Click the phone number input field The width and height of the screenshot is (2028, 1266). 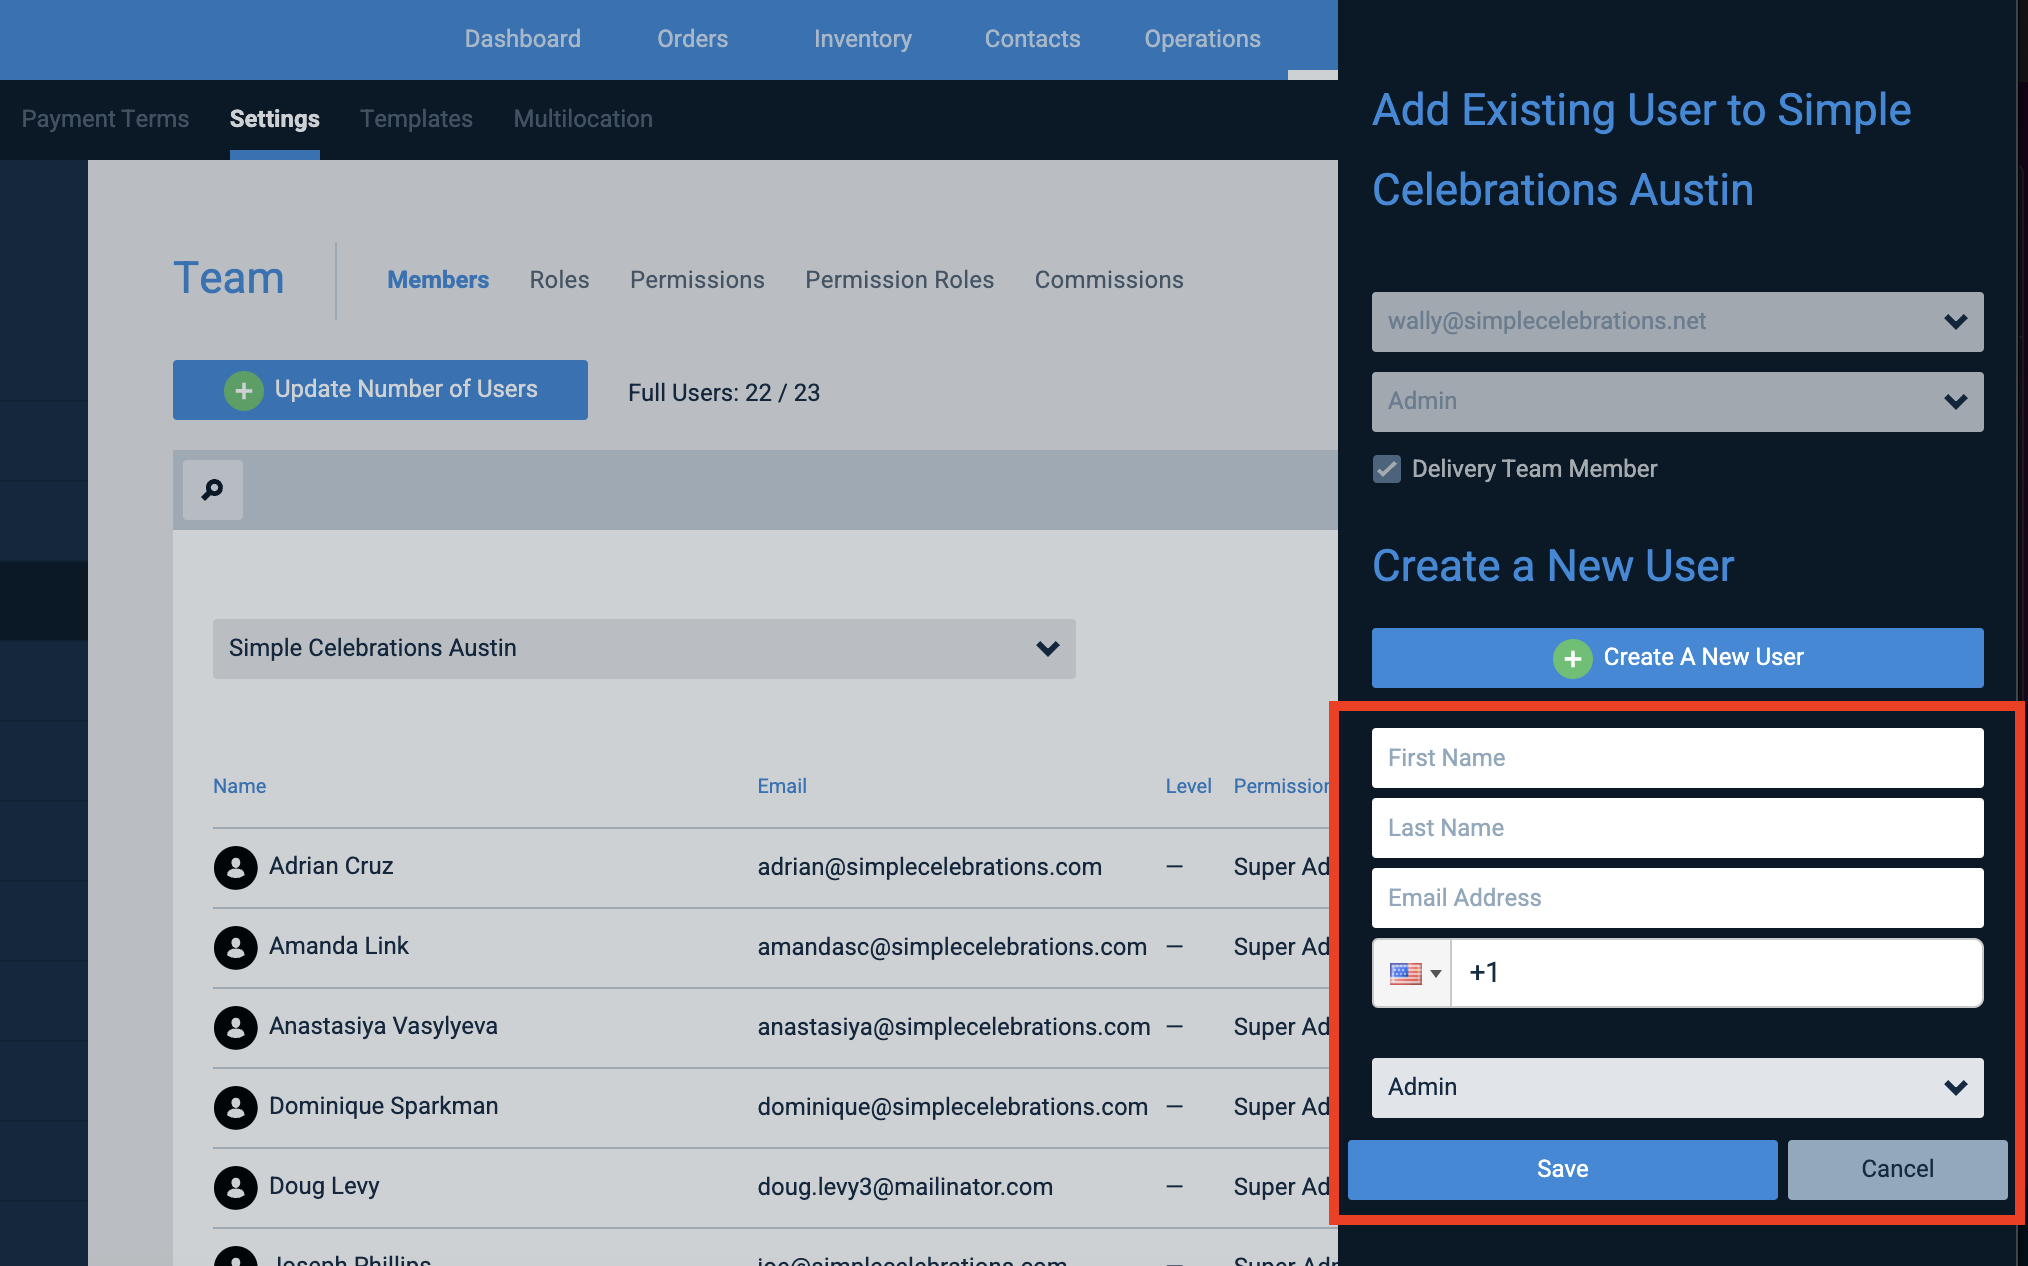[x=1716, y=973]
